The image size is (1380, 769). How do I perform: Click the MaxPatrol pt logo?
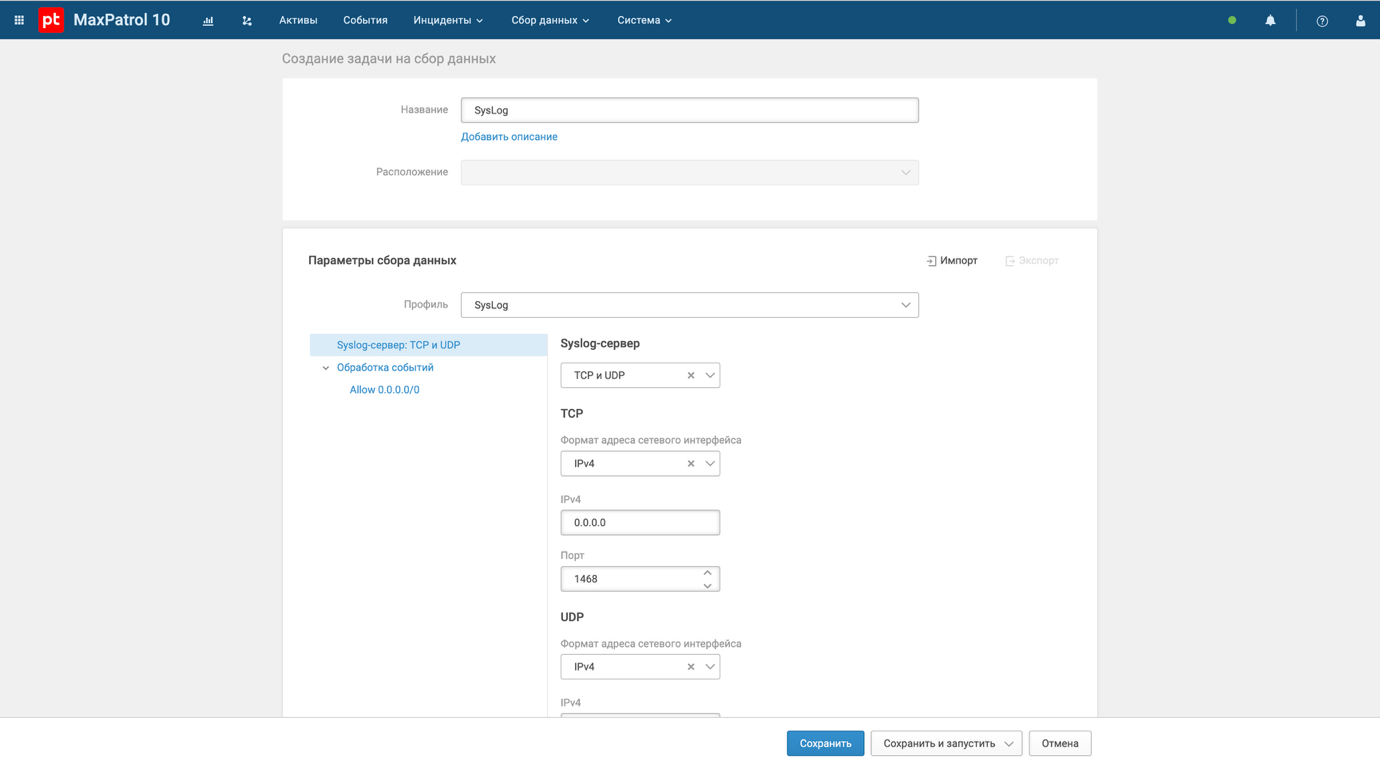click(51, 20)
